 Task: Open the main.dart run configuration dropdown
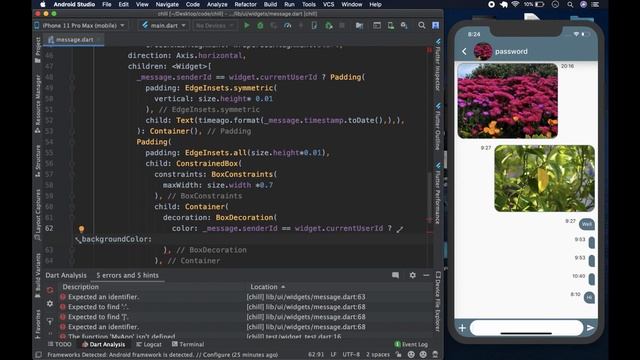164,25
